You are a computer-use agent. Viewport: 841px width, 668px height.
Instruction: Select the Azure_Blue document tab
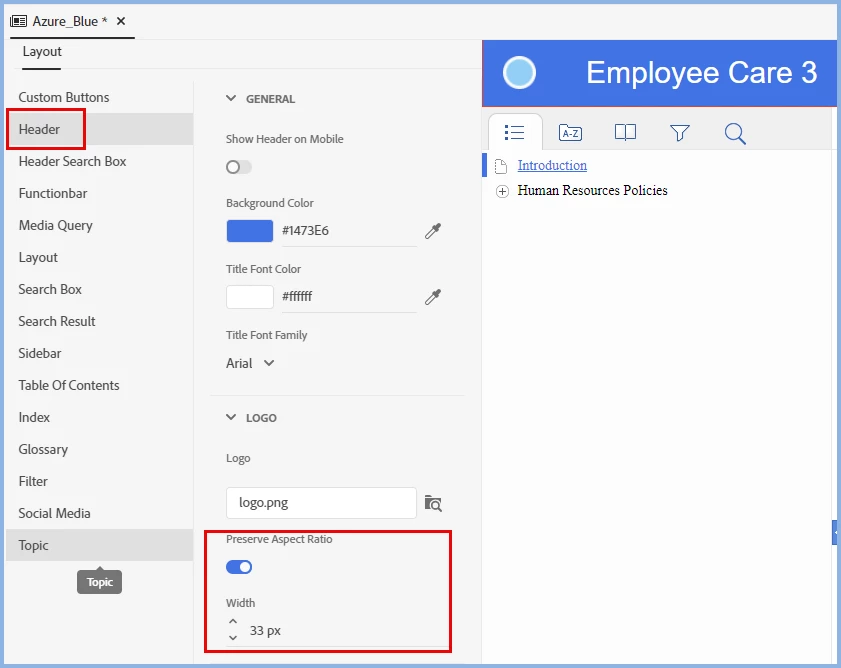pyautogui.click(x=70, y=21)
